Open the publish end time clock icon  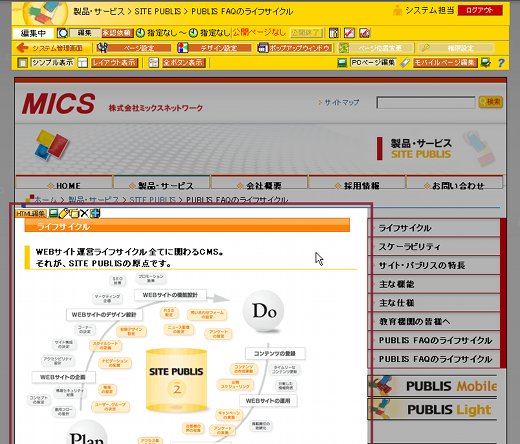[x=193, y=33]
